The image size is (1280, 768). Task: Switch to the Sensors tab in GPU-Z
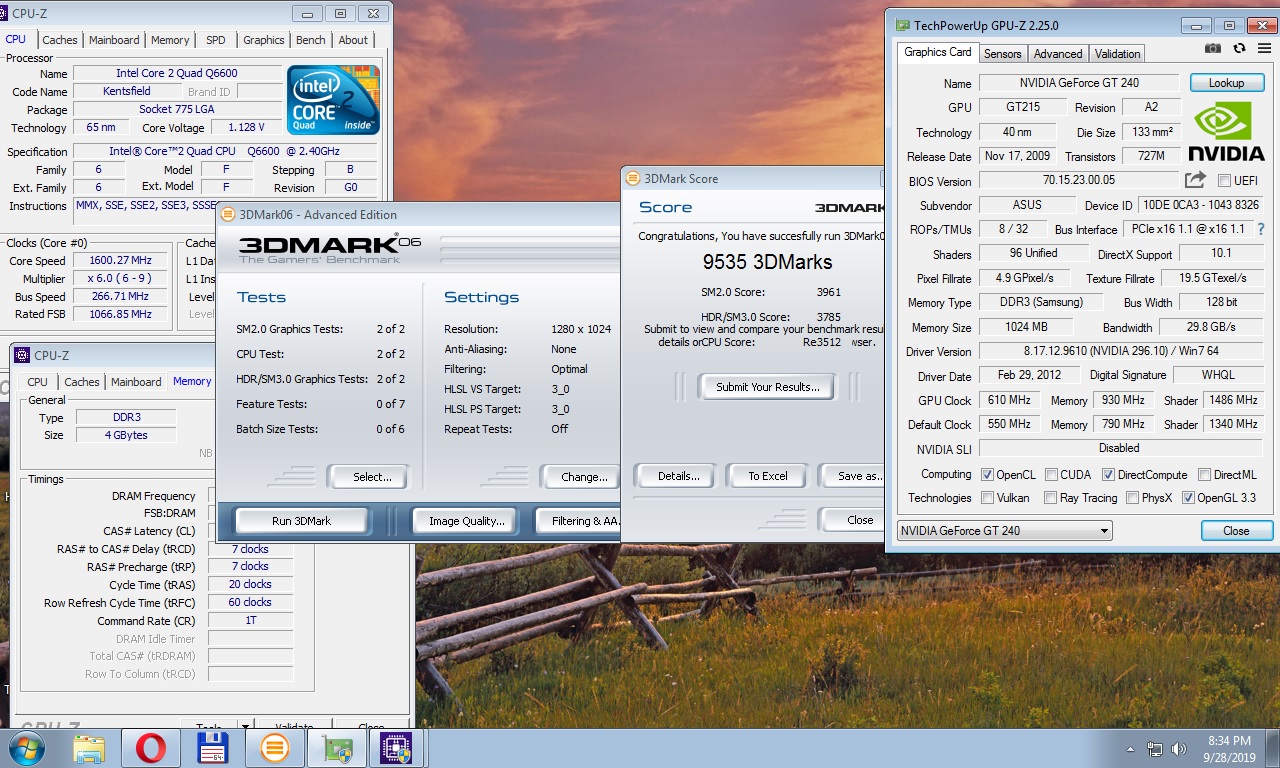pyautogui.click(x=1002, y=54)
